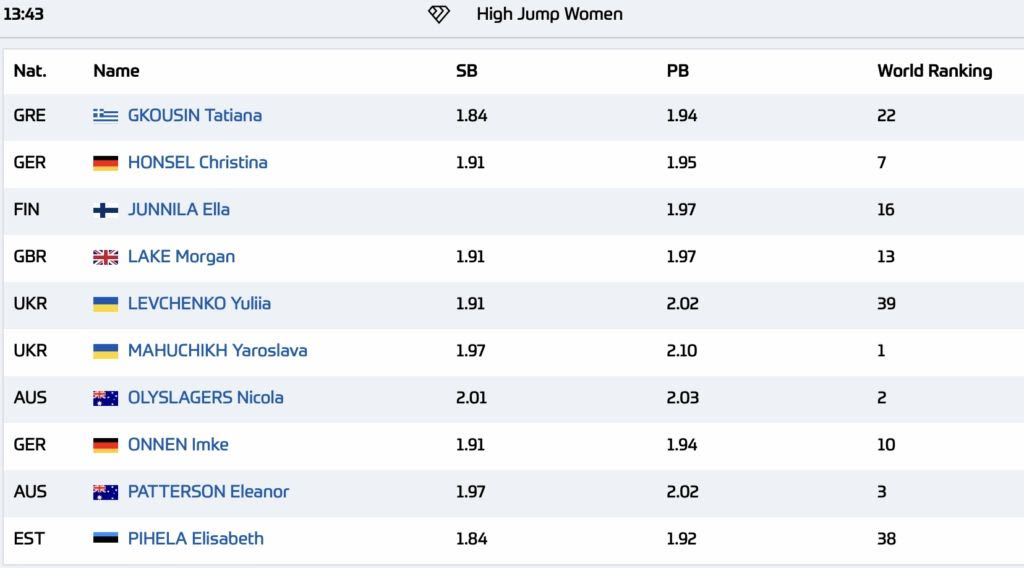Click the World Ranking column header
This screenshot has width=1024, height=568.
coord(934,71)
